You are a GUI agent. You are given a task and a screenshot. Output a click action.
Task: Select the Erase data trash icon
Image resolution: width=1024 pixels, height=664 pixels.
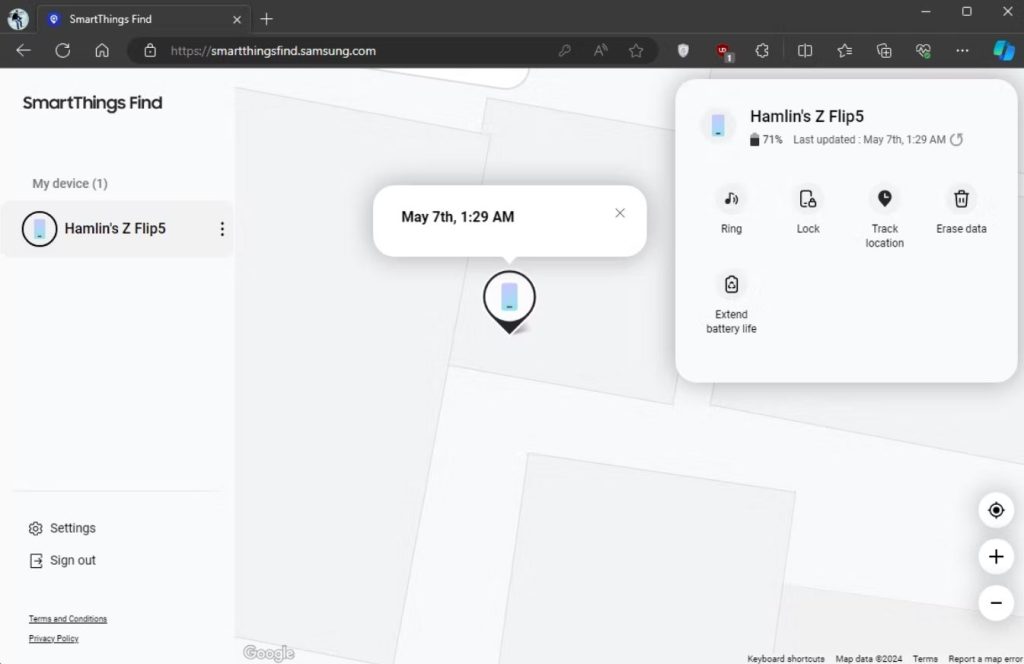click(961, 199)
